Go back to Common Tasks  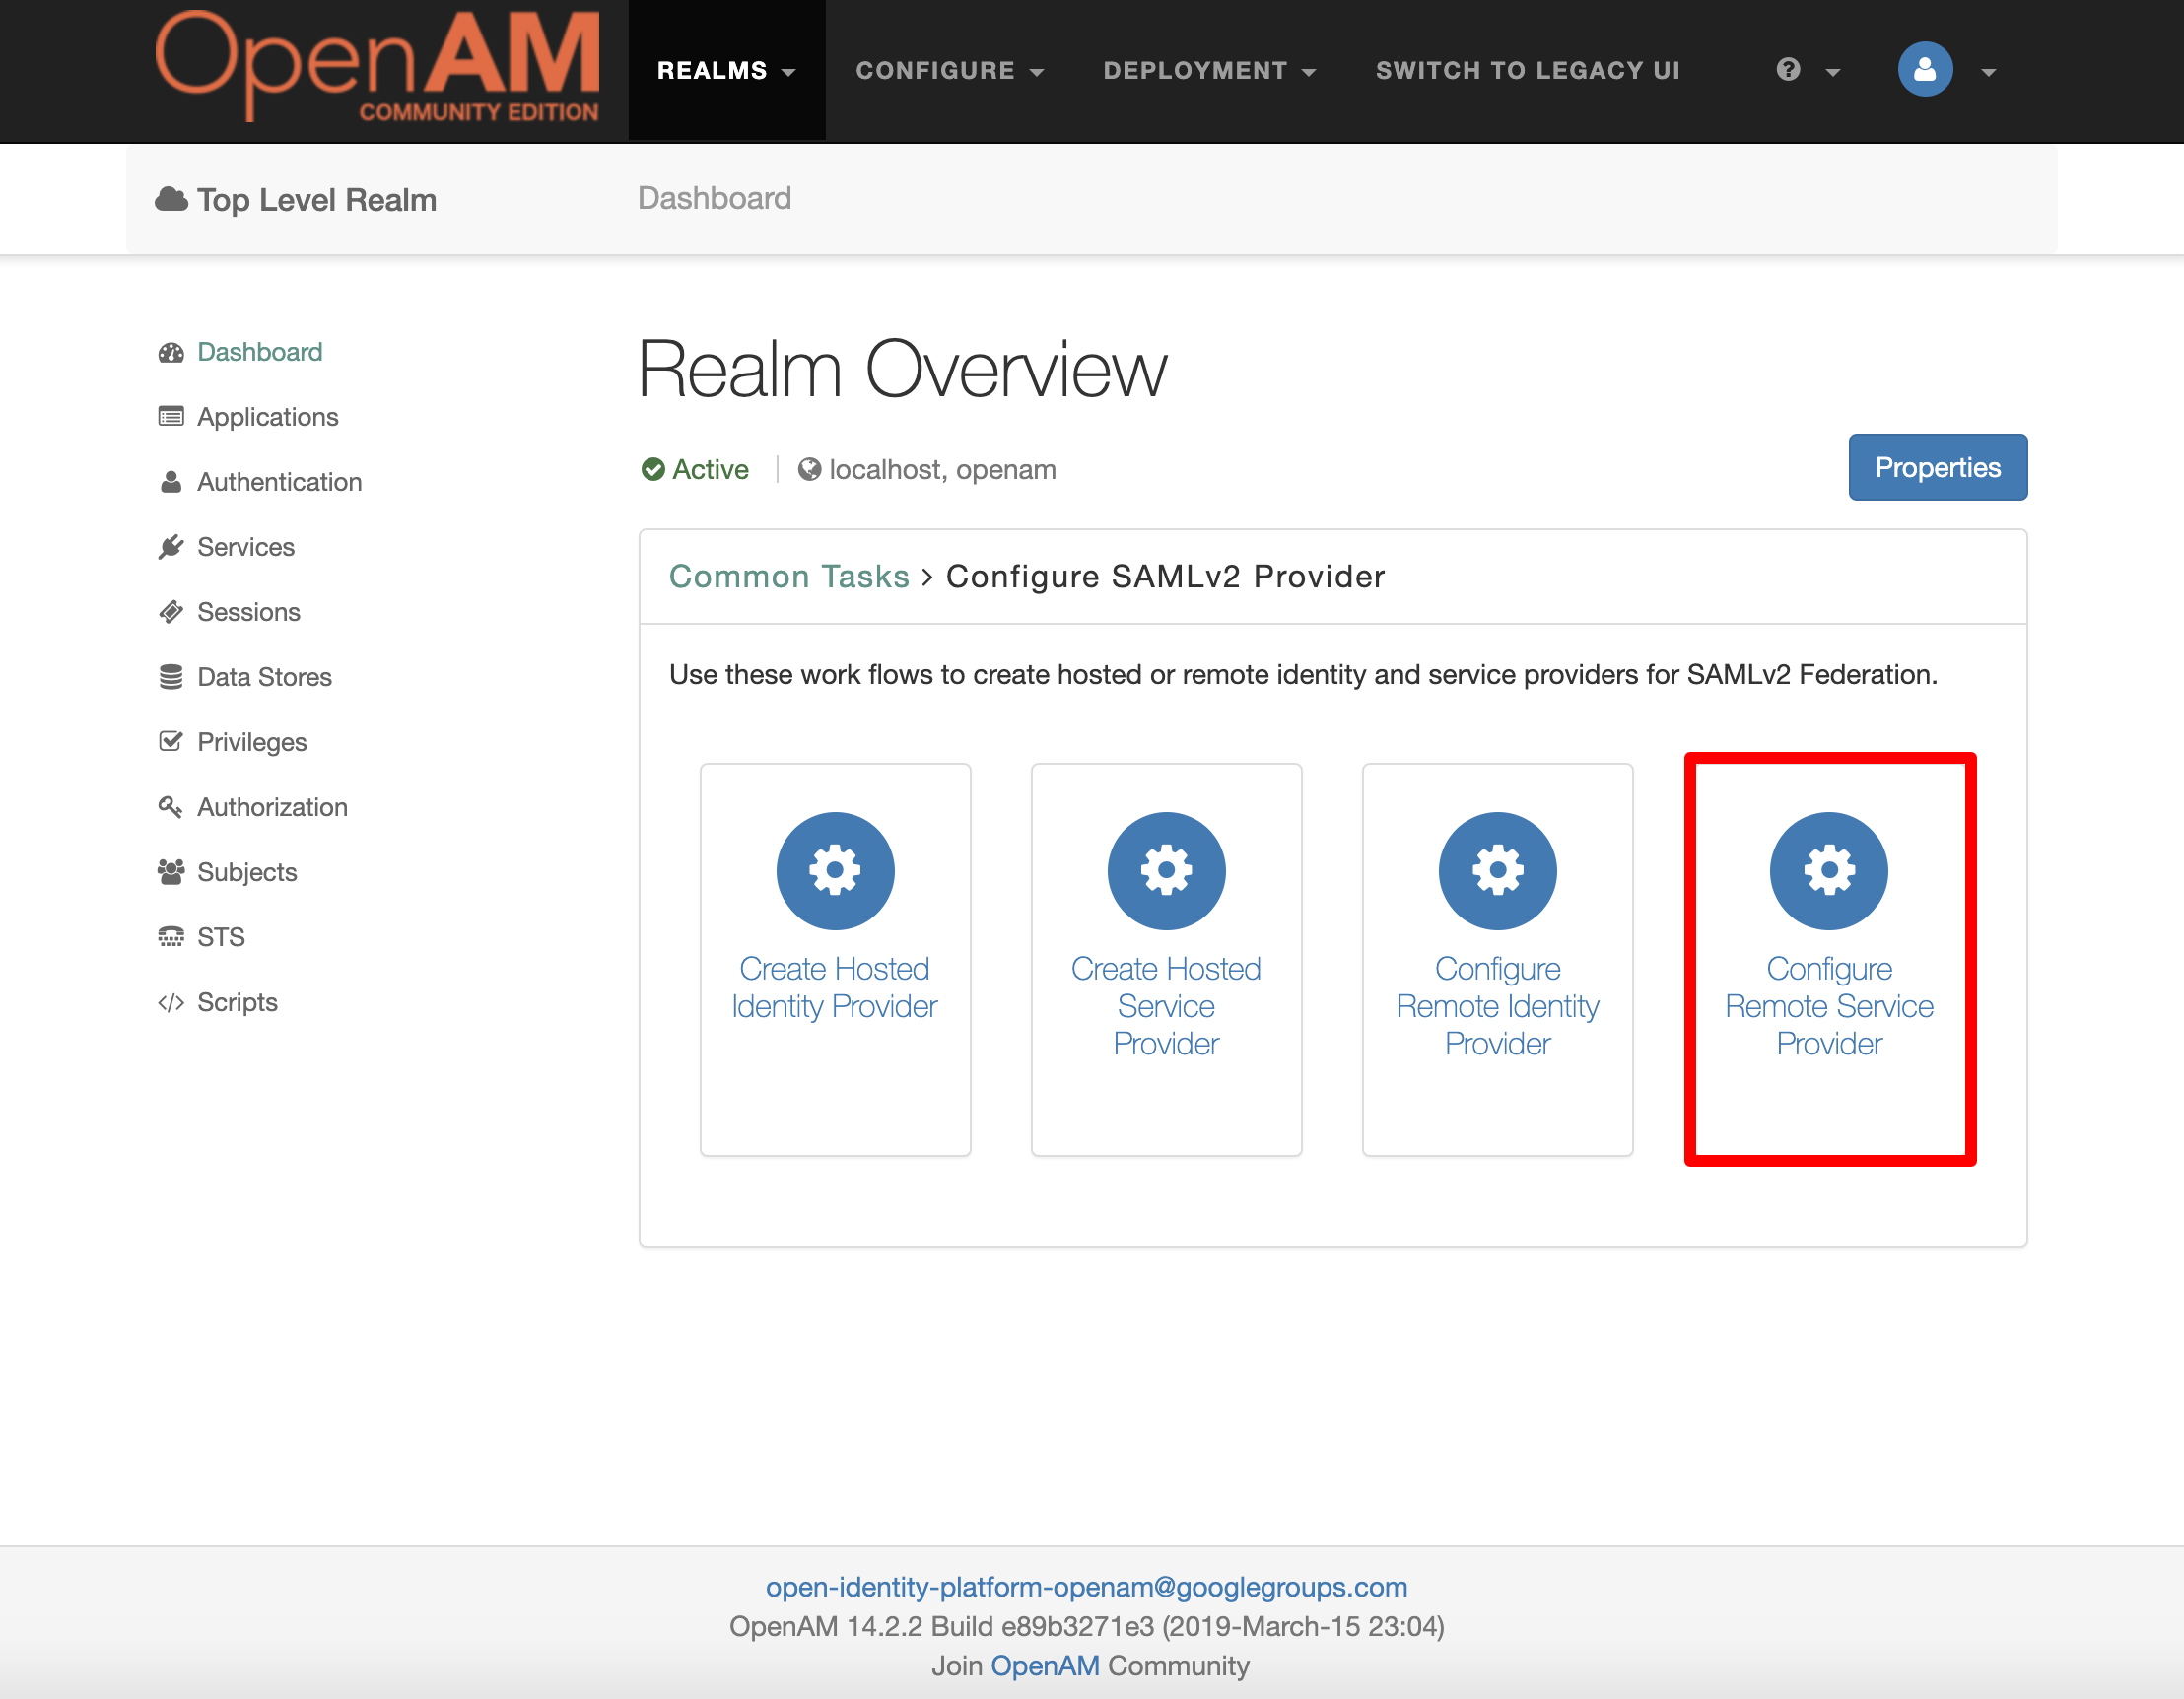tap(789, 577)
